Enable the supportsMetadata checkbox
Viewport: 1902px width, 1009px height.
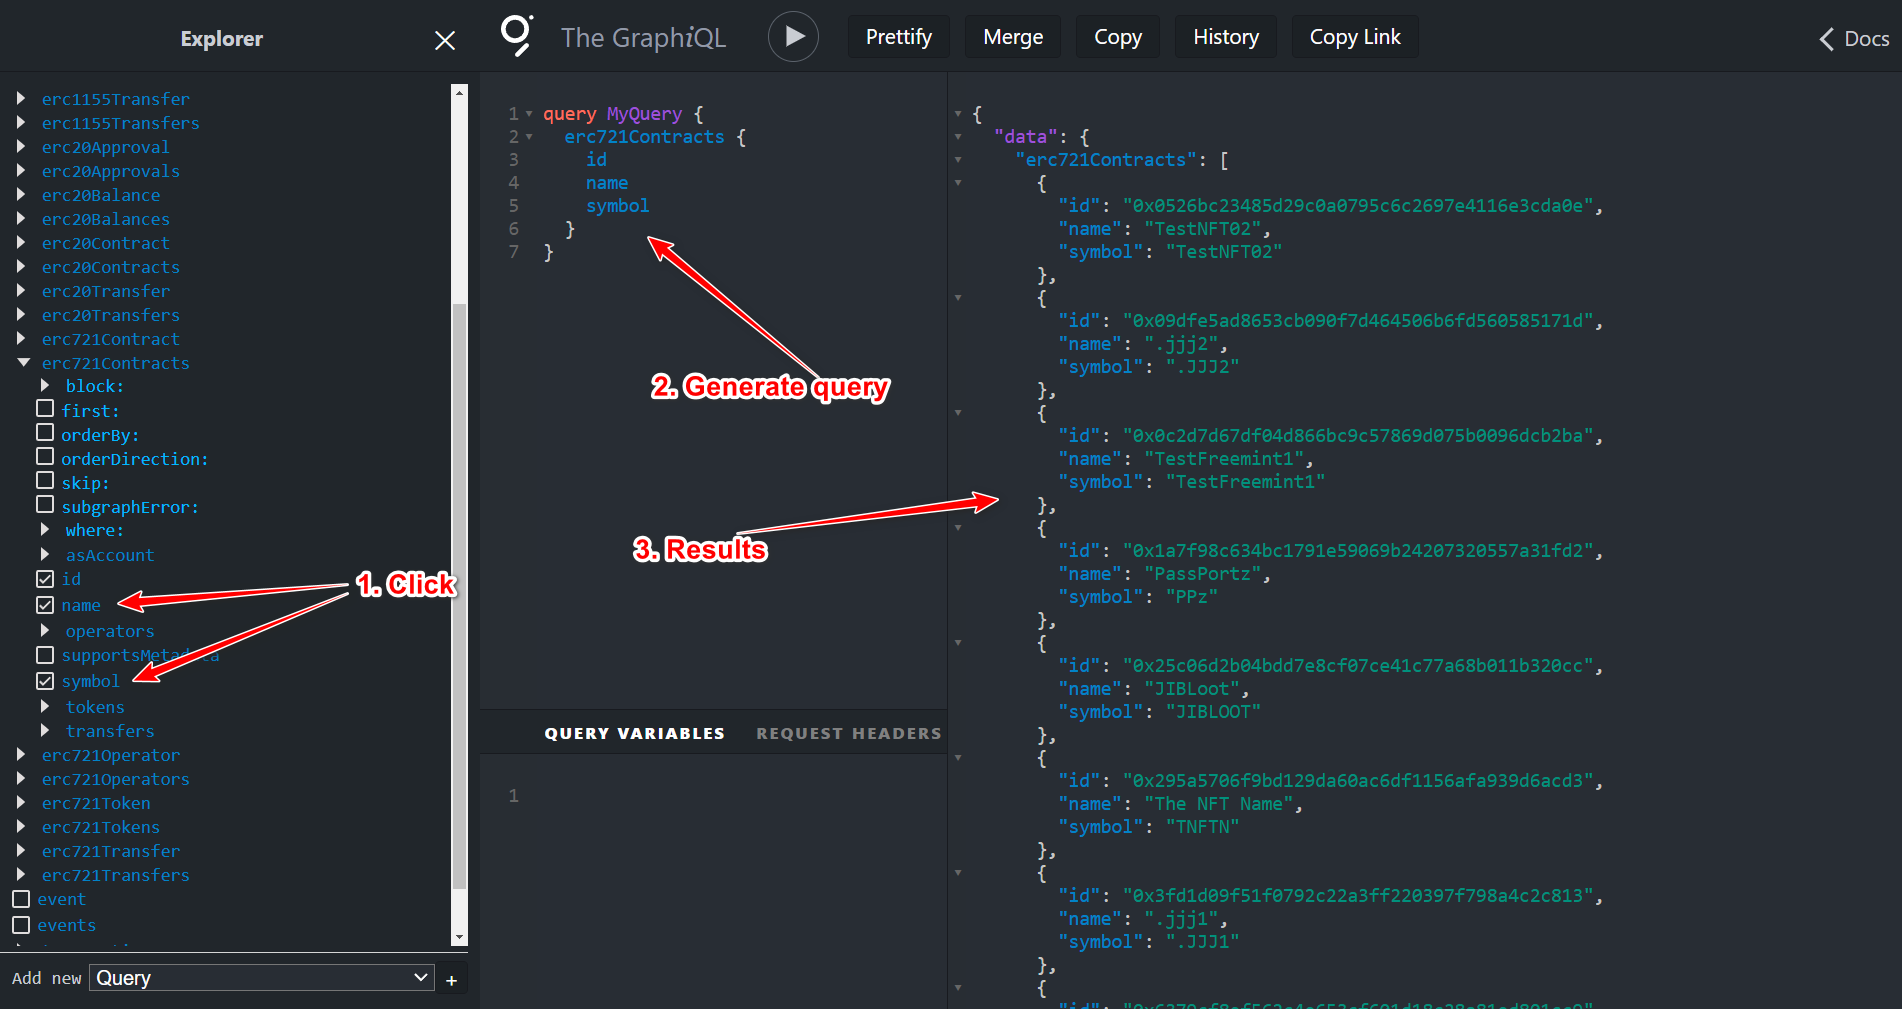pos(45,655)
